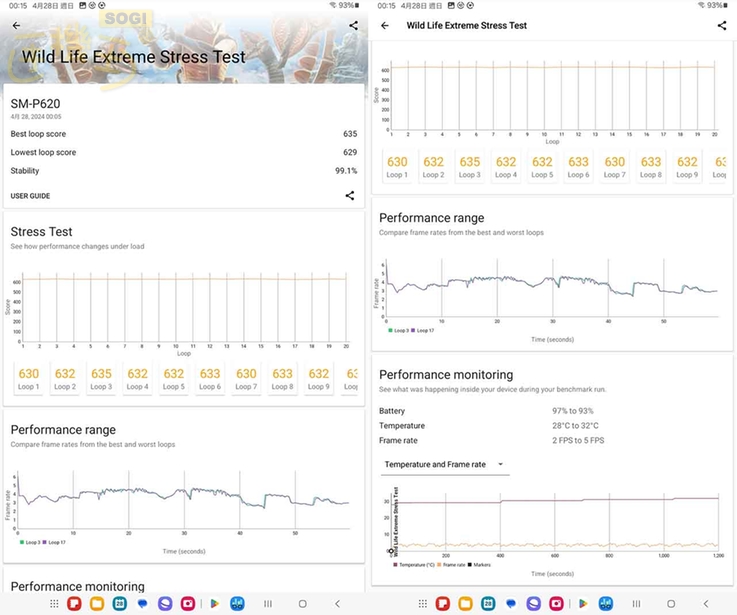Click Temperature value 28°C to 32°C
Viewport: 737px width, 615px height.
point(575,426)
